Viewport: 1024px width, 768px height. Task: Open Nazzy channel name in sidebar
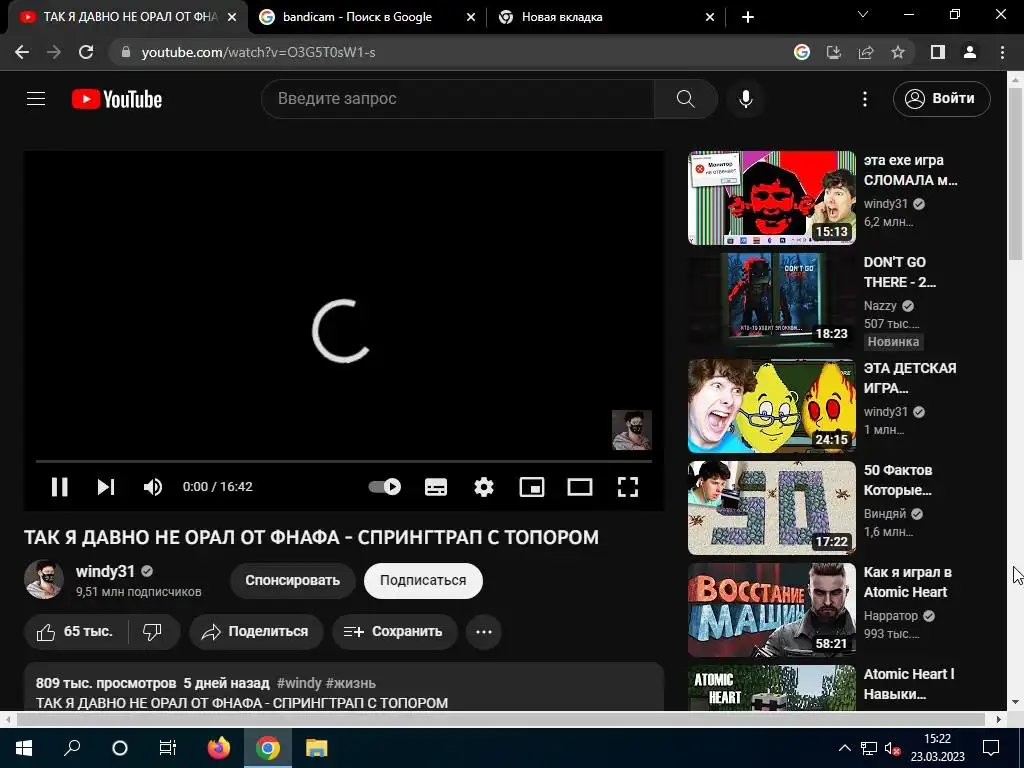pyautogui.click(x=880, y=306)
